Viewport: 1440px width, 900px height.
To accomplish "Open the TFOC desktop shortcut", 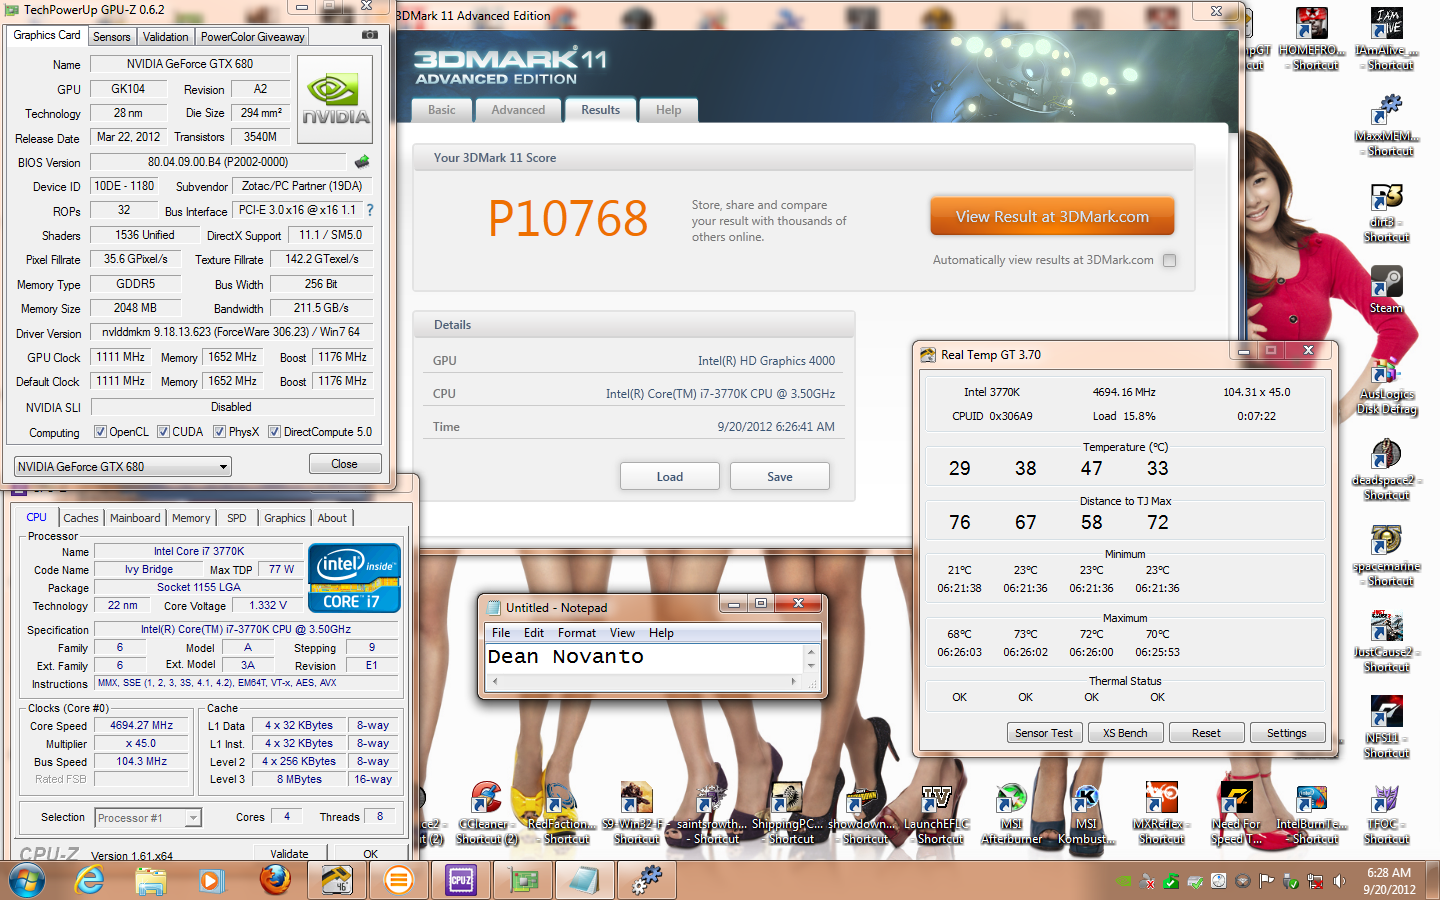I will 1386,814.
